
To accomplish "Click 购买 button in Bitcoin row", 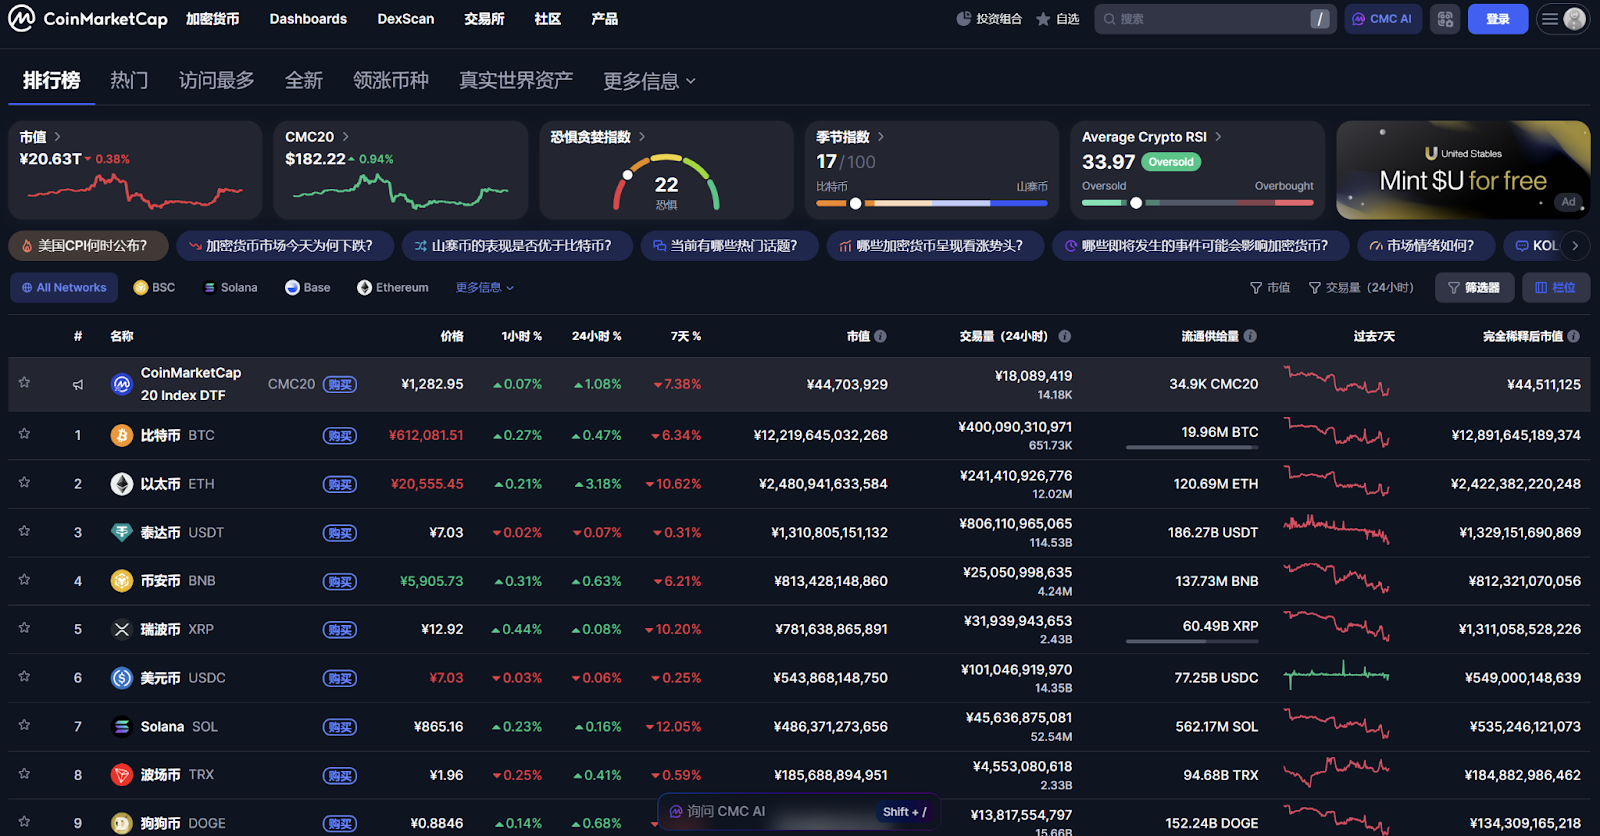I will point(340,436).
